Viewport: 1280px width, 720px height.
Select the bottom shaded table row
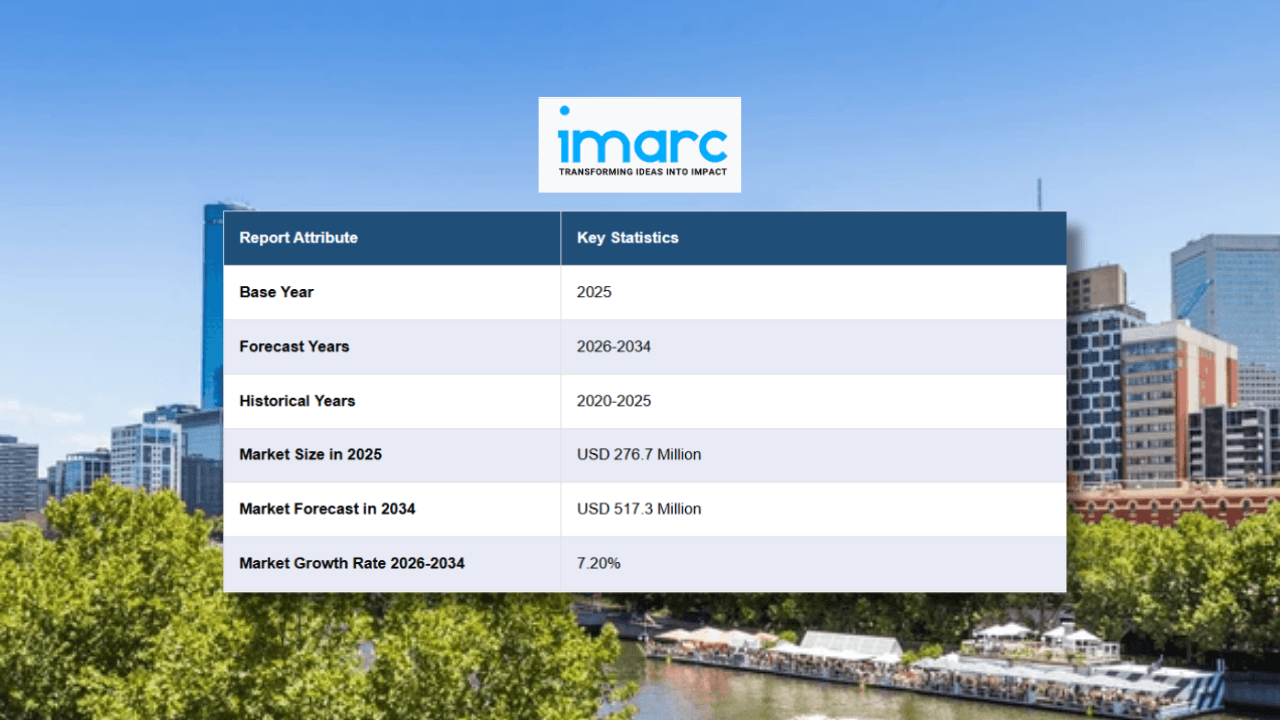pyautogui.click(x=645, y=563)
